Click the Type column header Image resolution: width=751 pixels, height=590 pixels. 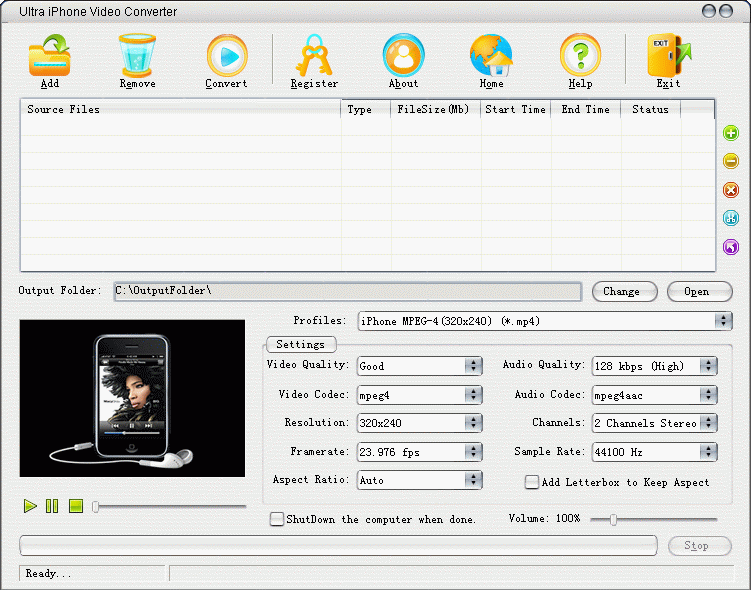click(x=366, y=109)
